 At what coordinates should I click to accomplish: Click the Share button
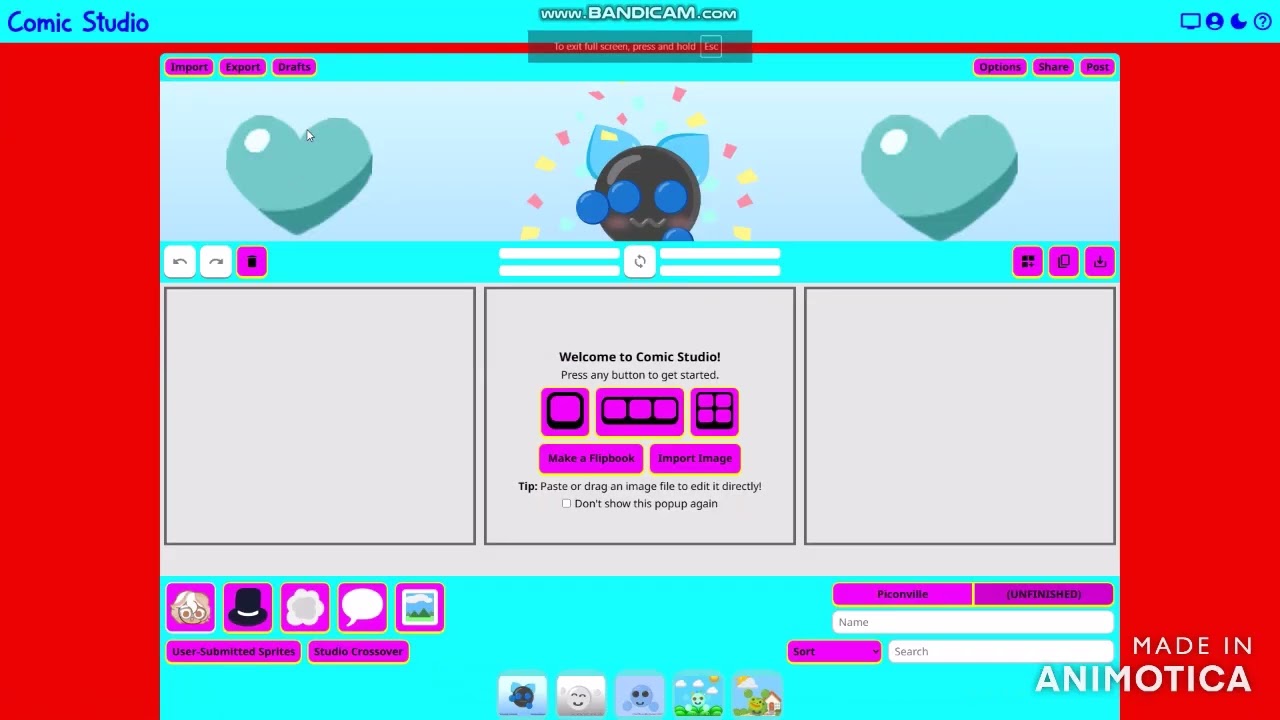pyautogui.click(x=1053, y=67)
